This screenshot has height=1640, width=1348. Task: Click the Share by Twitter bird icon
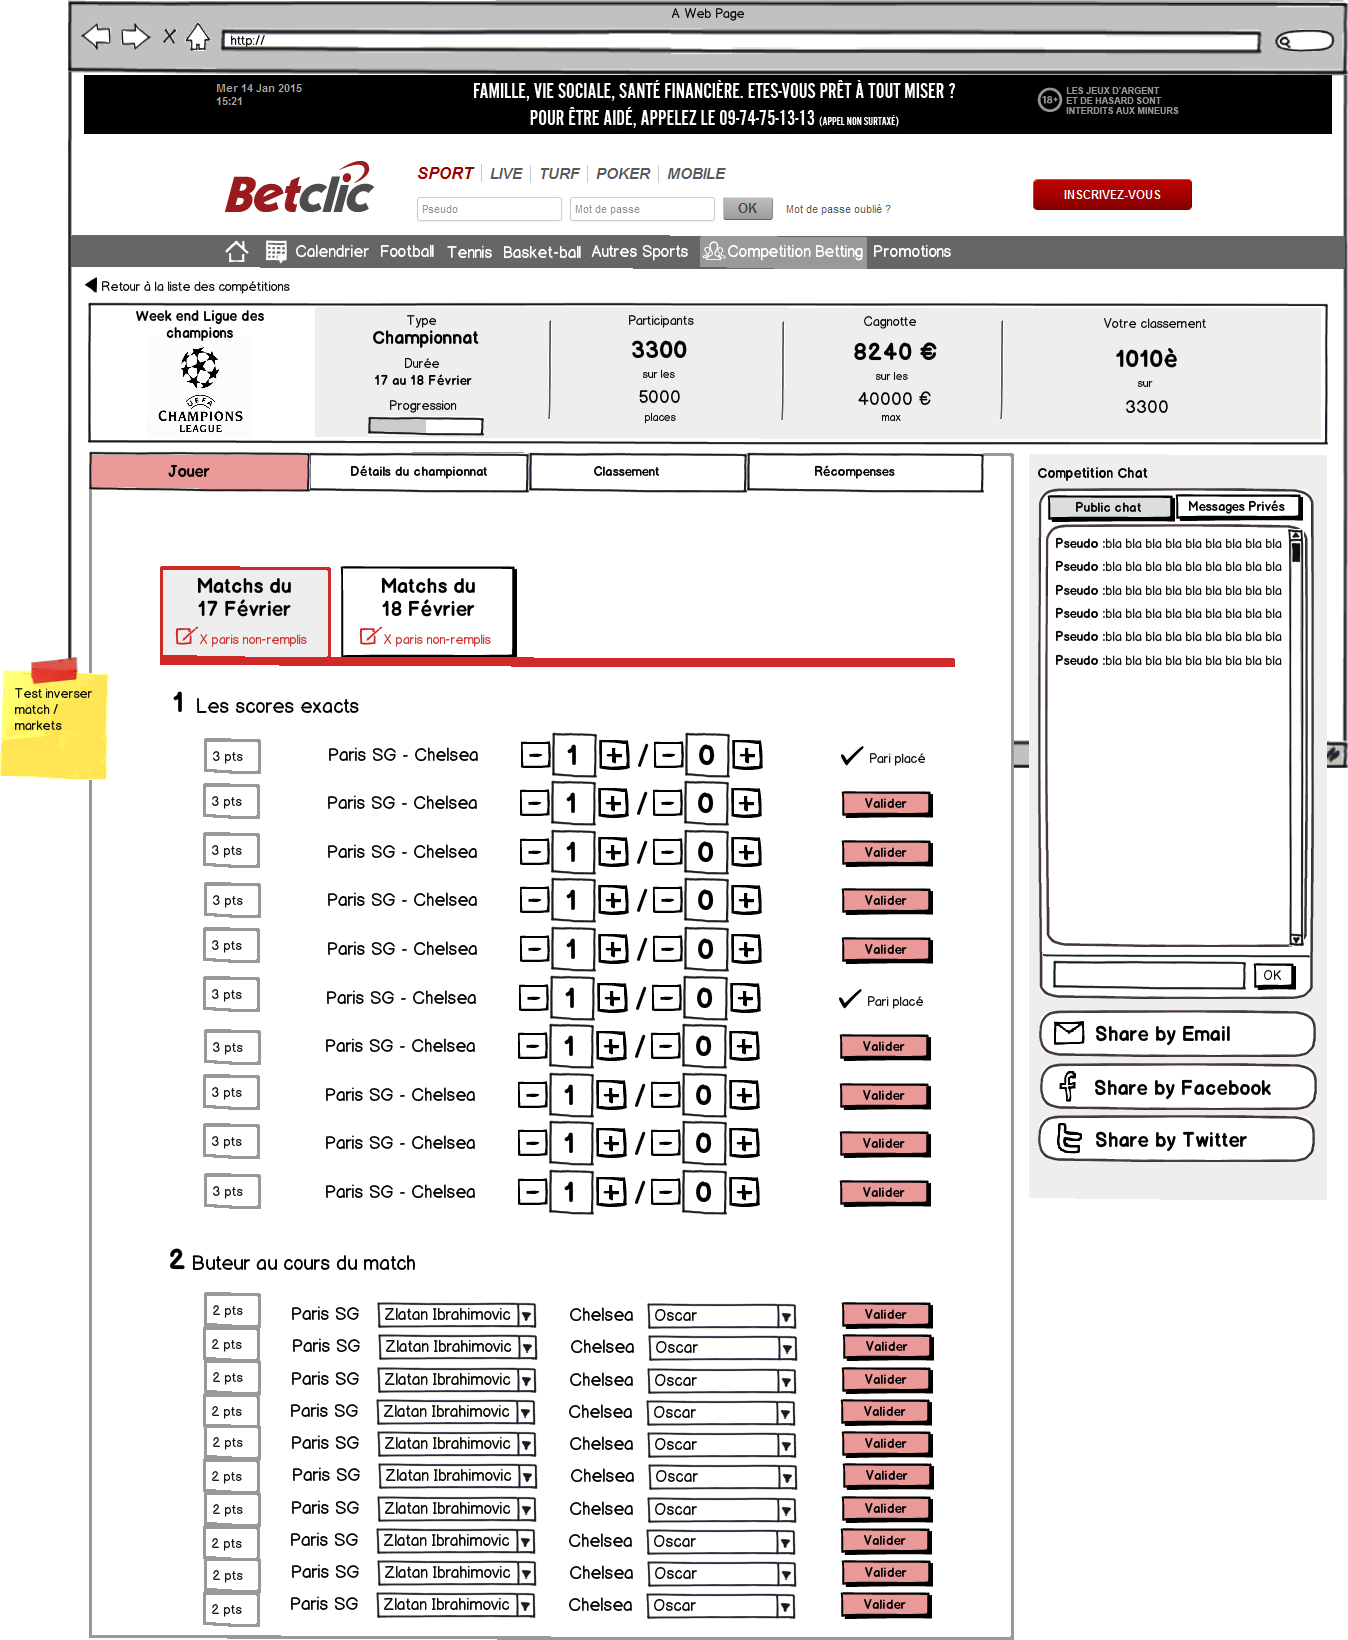point(1069,1139)
